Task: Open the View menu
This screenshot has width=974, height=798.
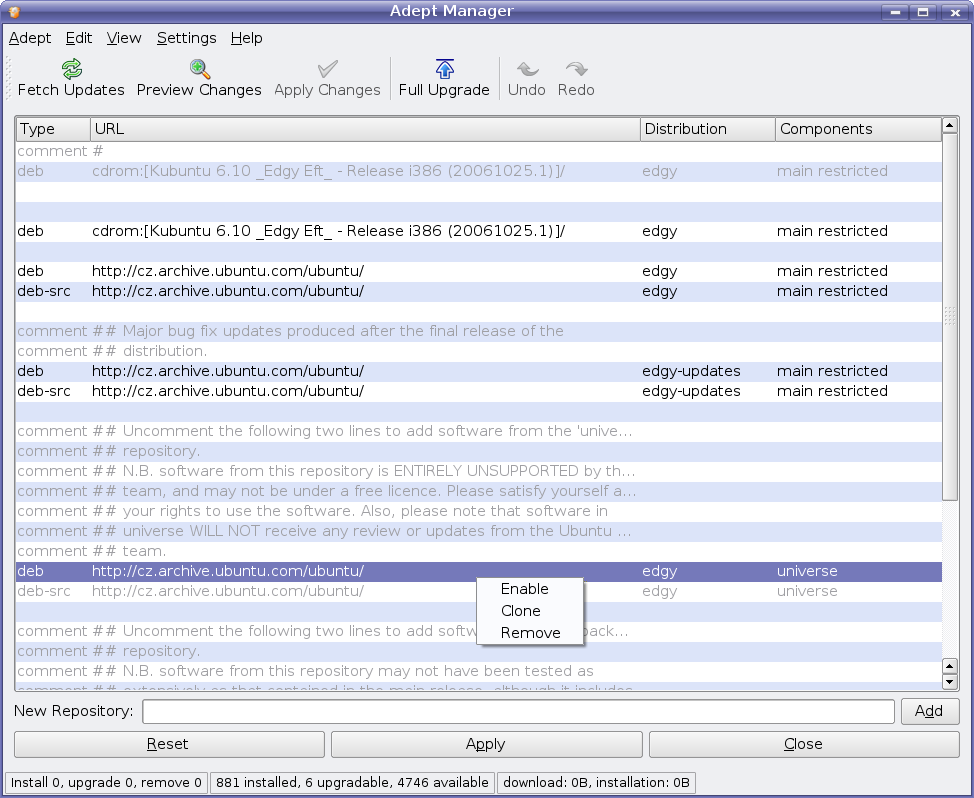Action: (124, 38)
